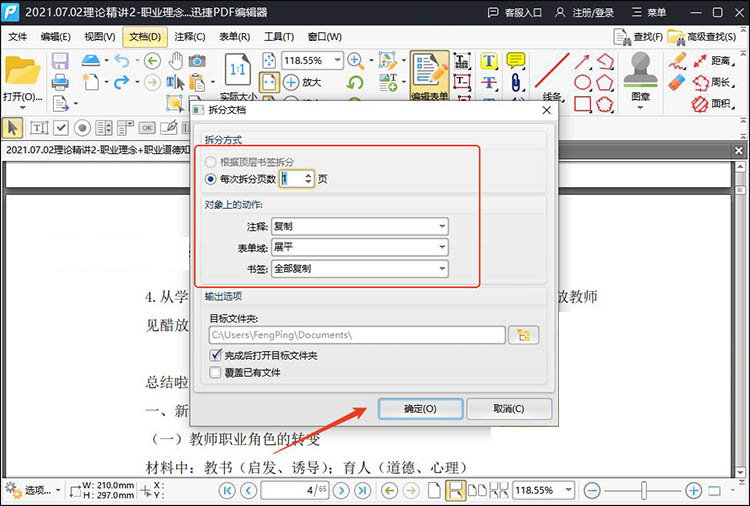Viewport: 750px width, 506px height.
Task: Select 根据顶层书签拆分 radio option
Action: point(210,162)
